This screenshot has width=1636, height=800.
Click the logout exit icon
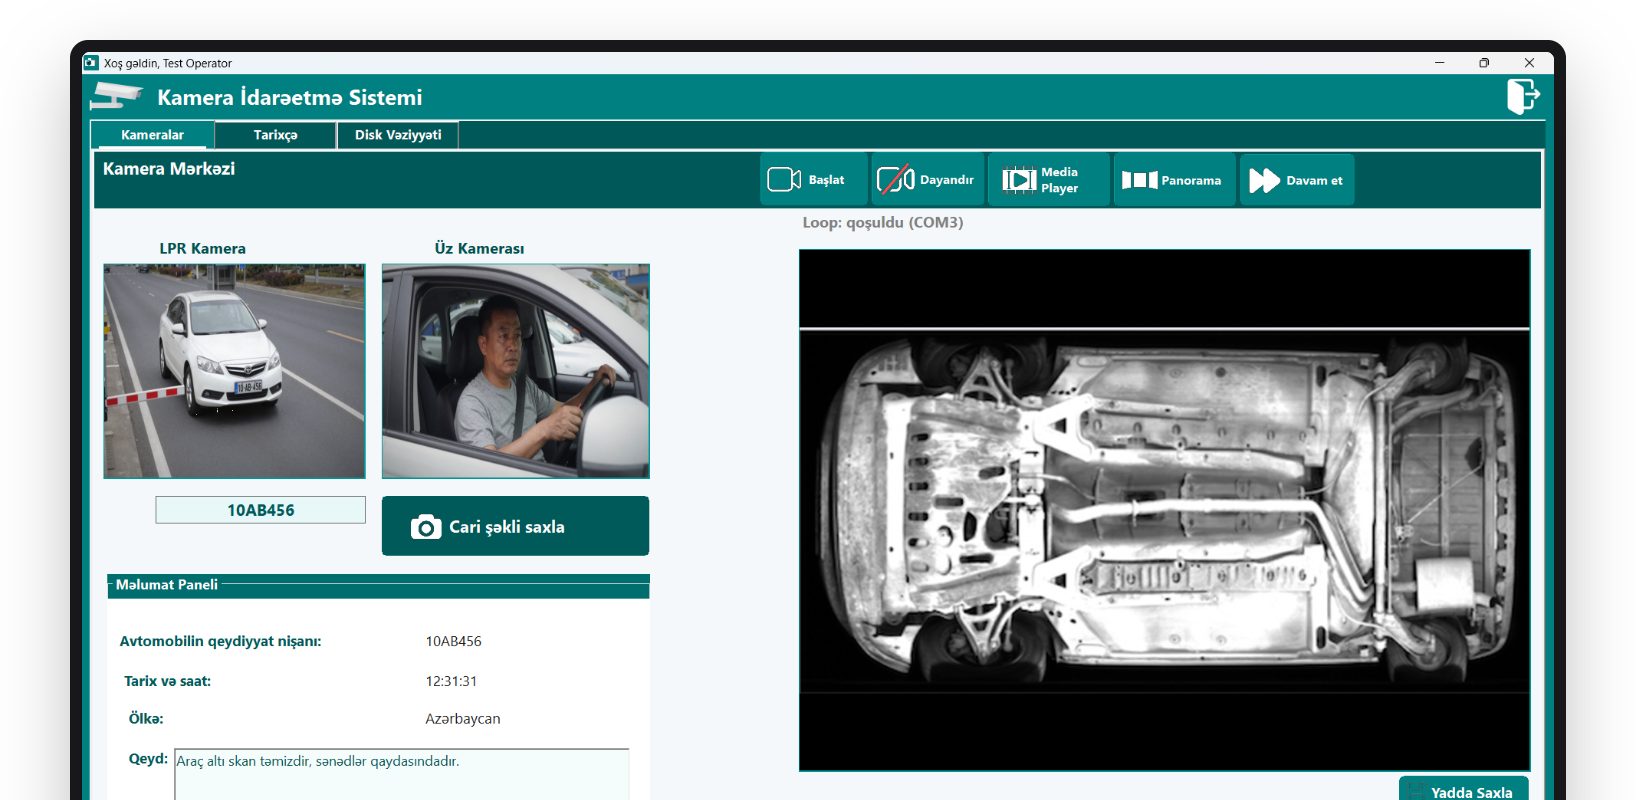click(1523, 97)
